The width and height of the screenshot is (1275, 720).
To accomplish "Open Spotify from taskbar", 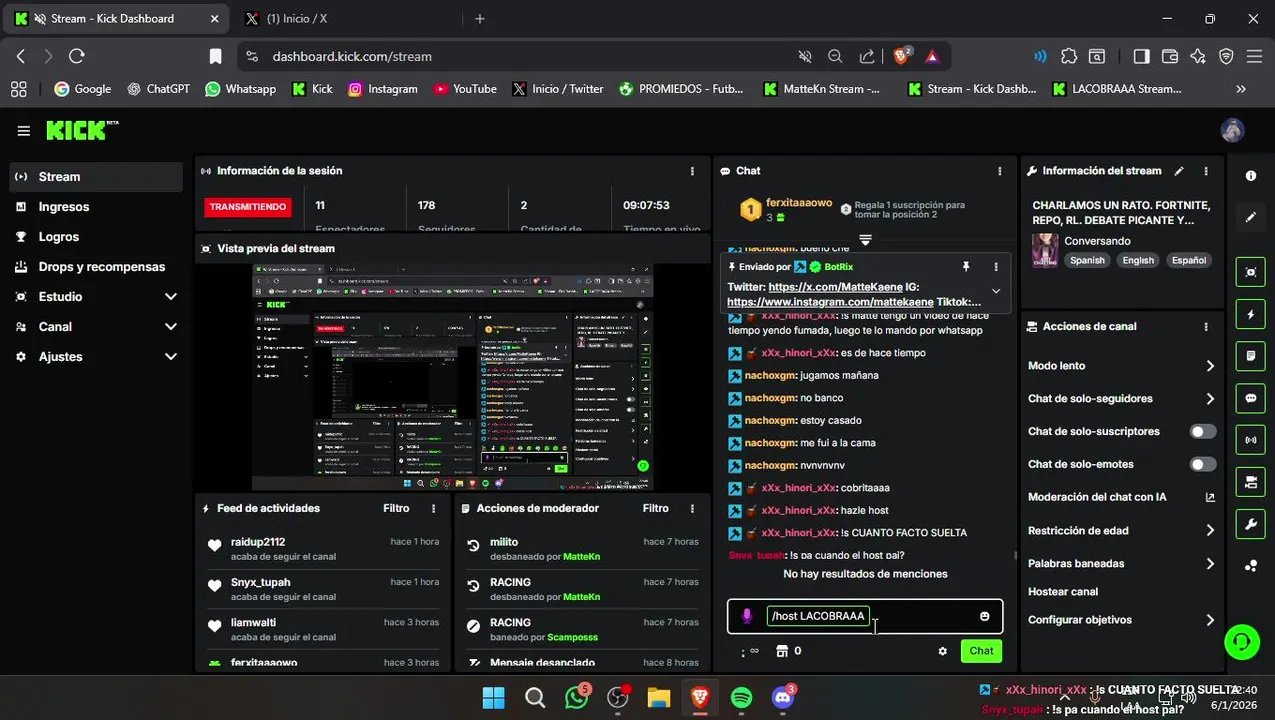I will (741, 698).
